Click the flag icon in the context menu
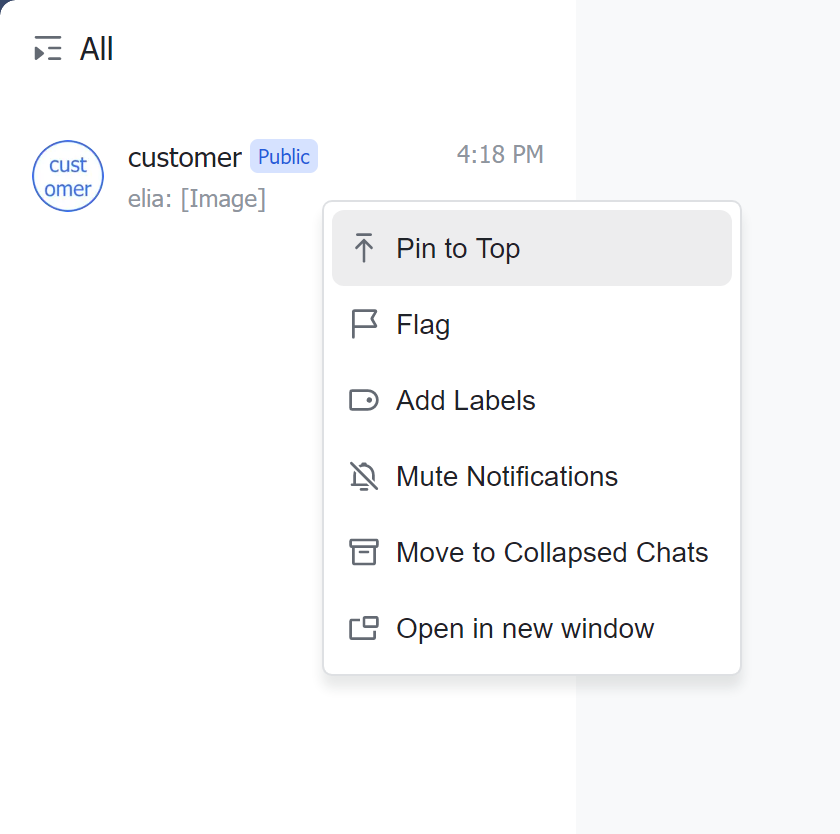 (x=364, y=324)
